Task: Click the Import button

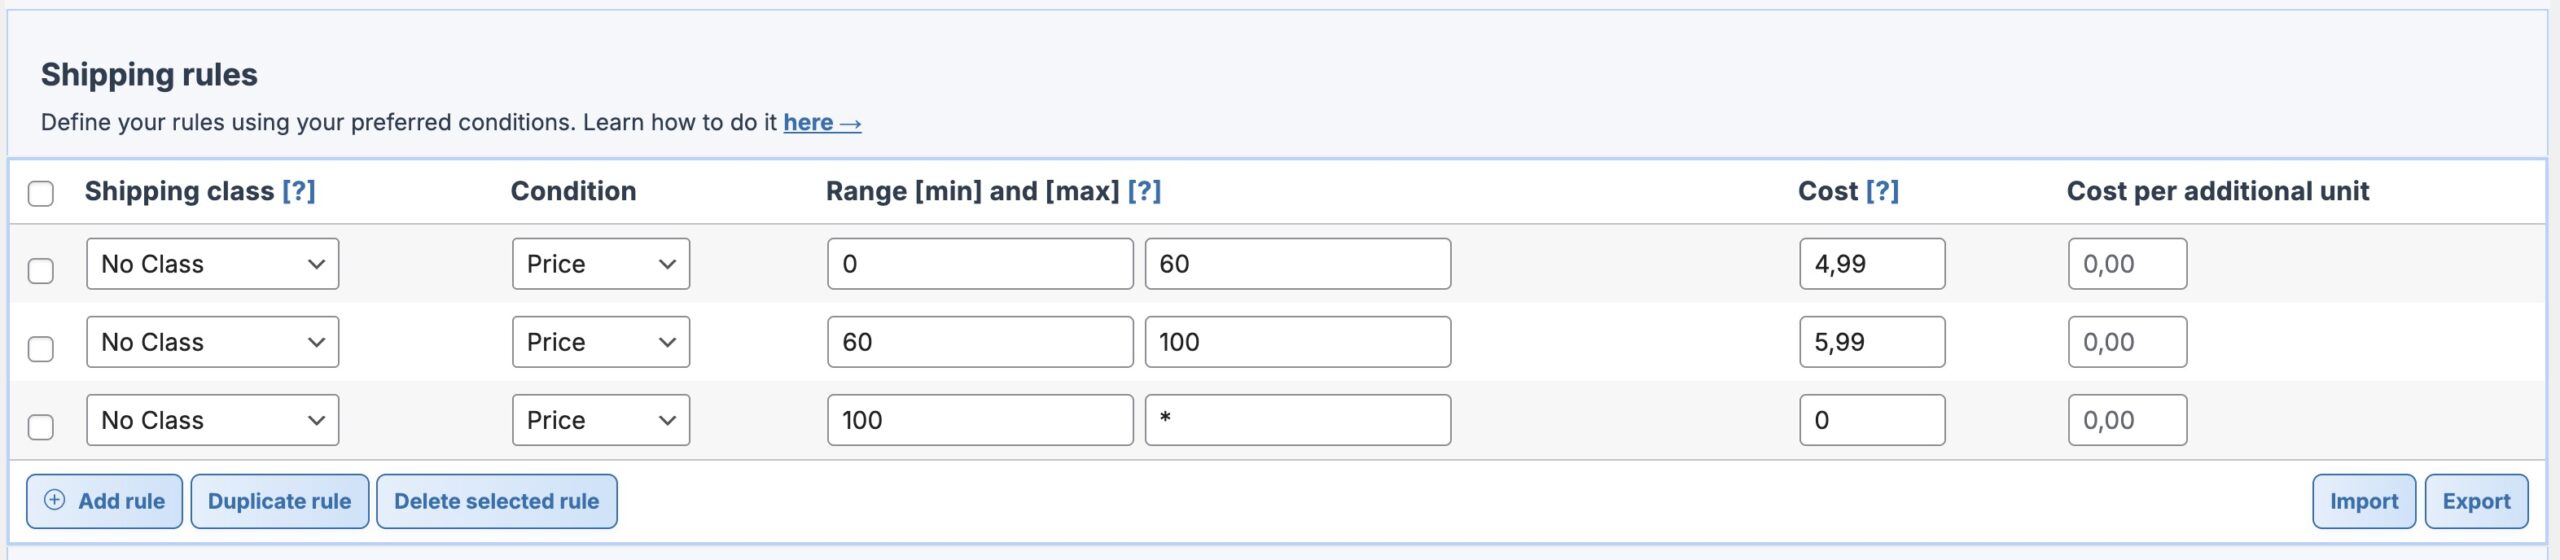Action: 2363,501
